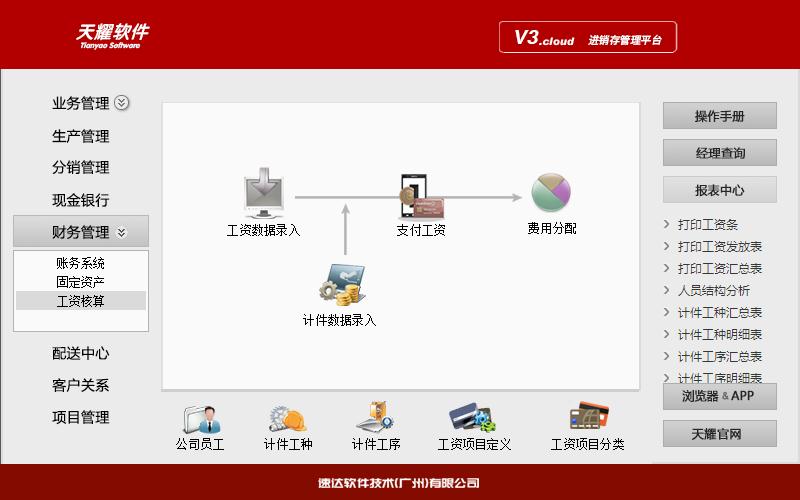Image resolution: width=800 pixels, height=500 pixels.
Task: Select 客户关系 in the sidebar
Action: [x=81, y=385]
